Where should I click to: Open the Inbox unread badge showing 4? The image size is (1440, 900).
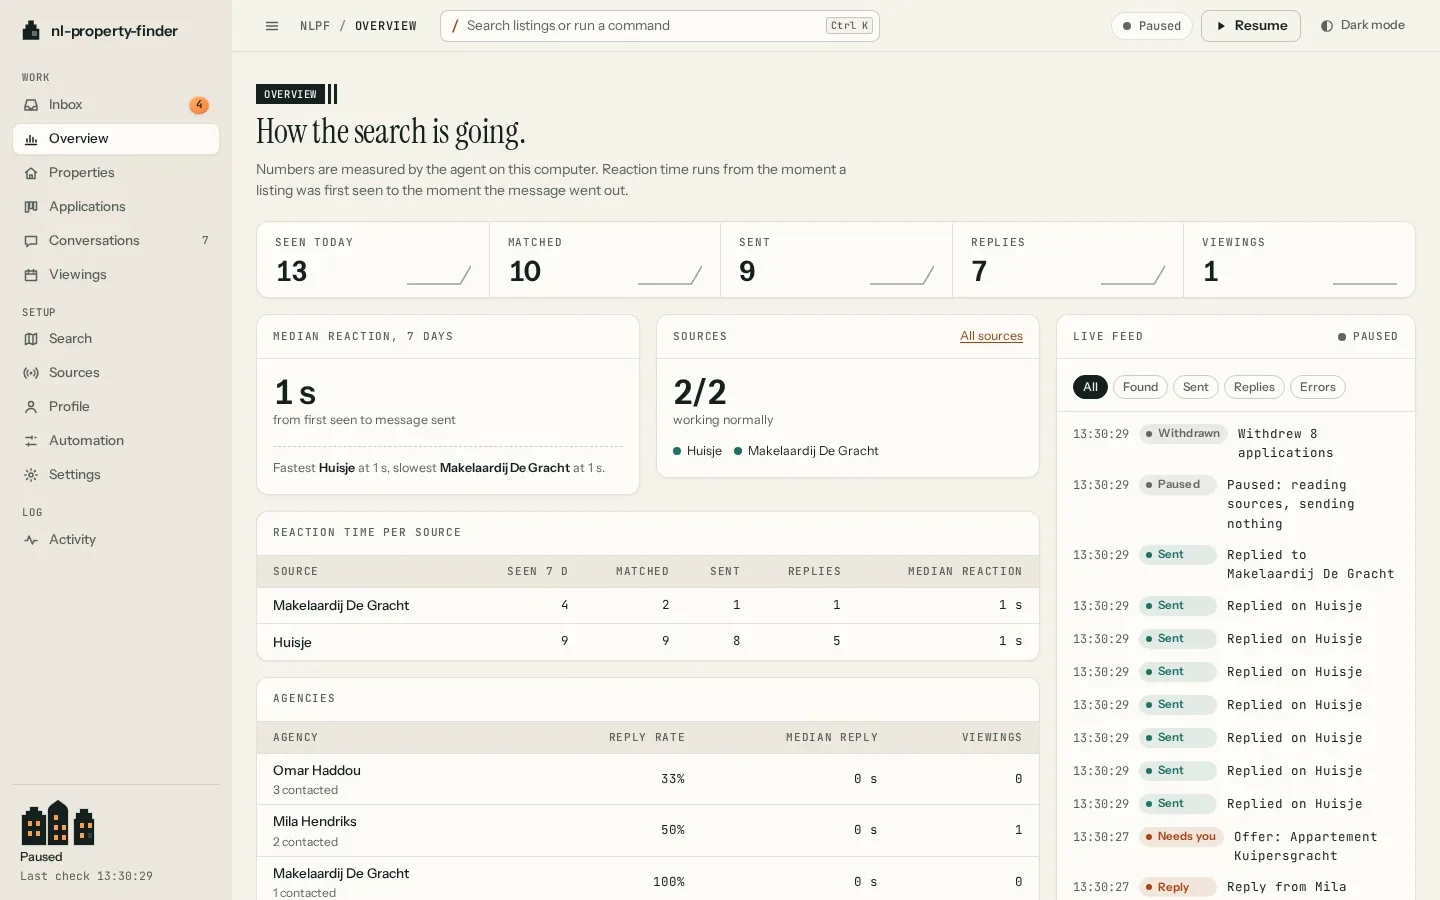click(x=199, y=105)
